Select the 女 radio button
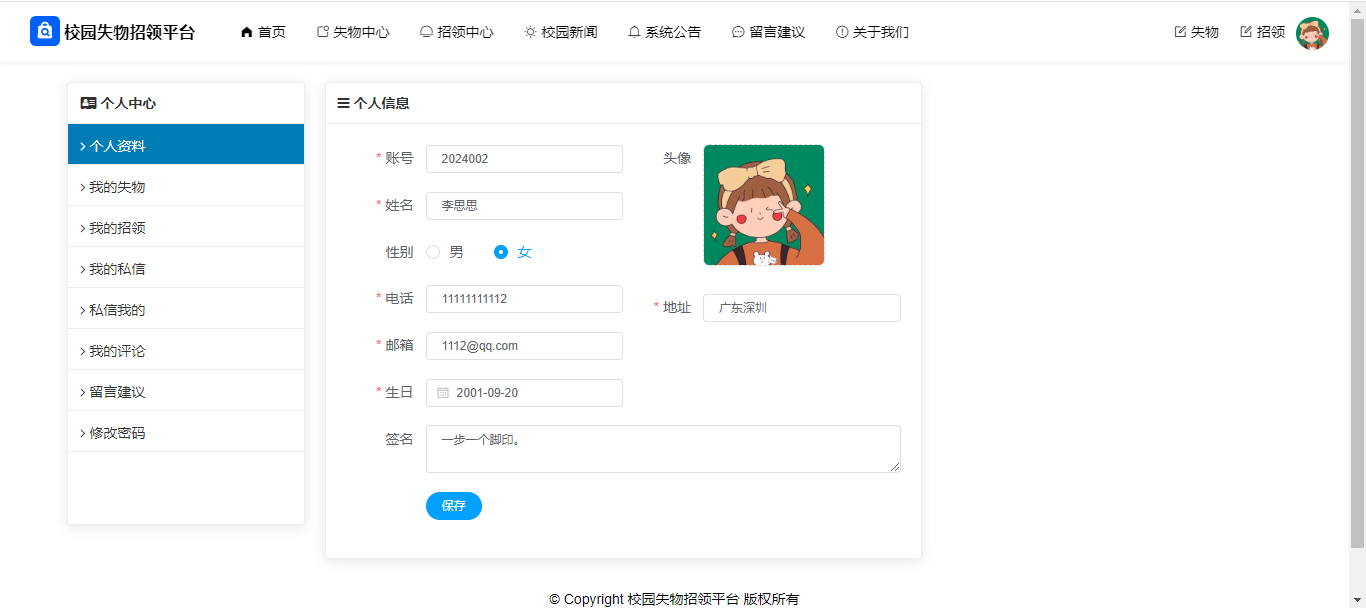The image size is (1366, 608). (501, 252)
